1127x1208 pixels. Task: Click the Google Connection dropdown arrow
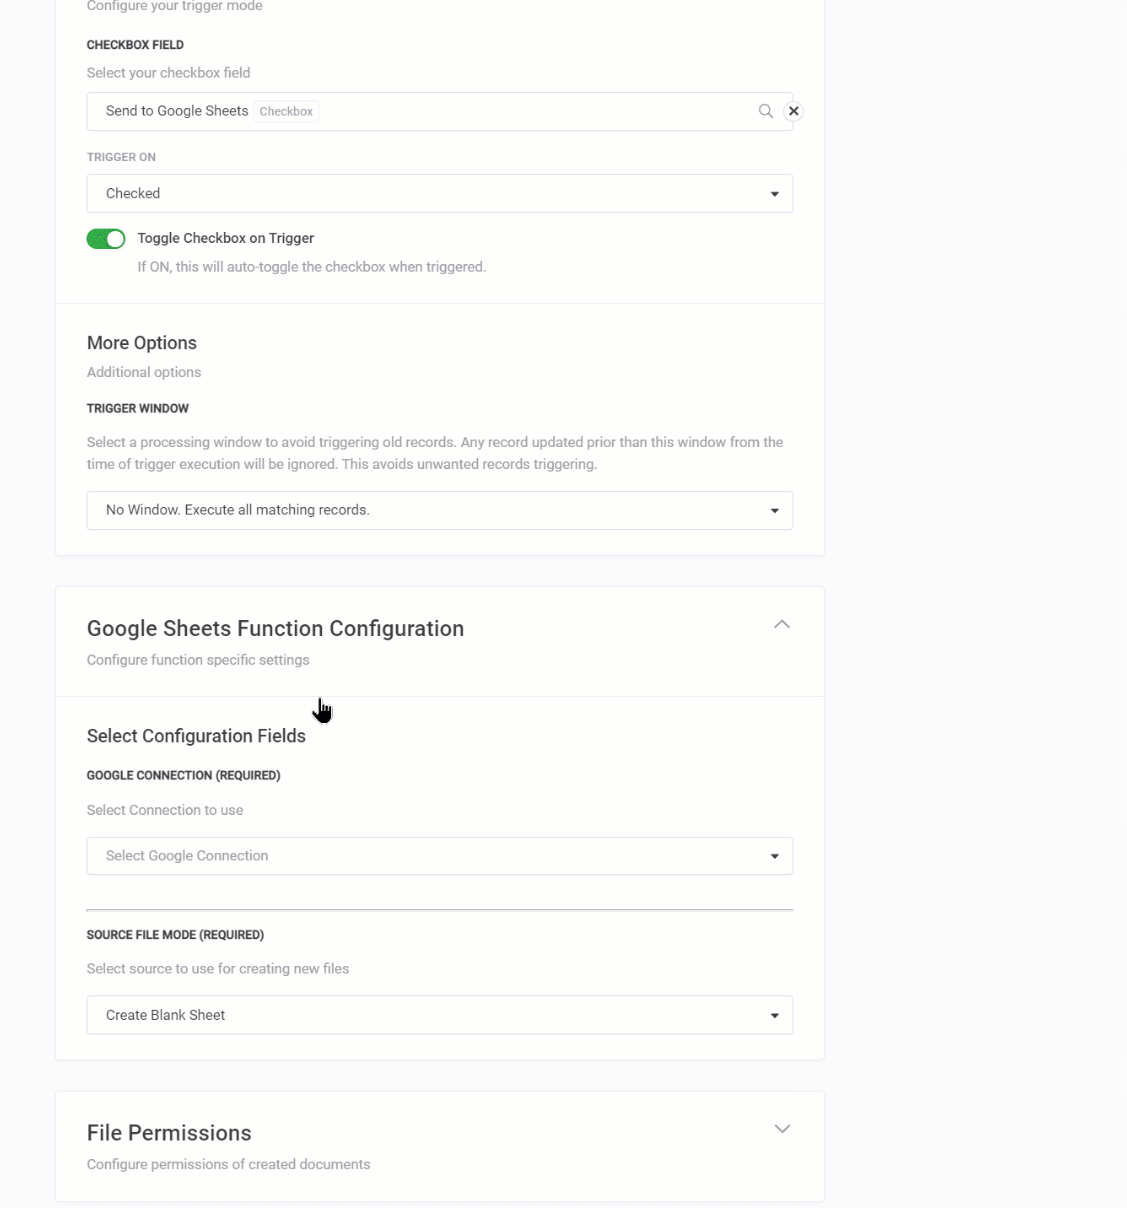point(774,856)
